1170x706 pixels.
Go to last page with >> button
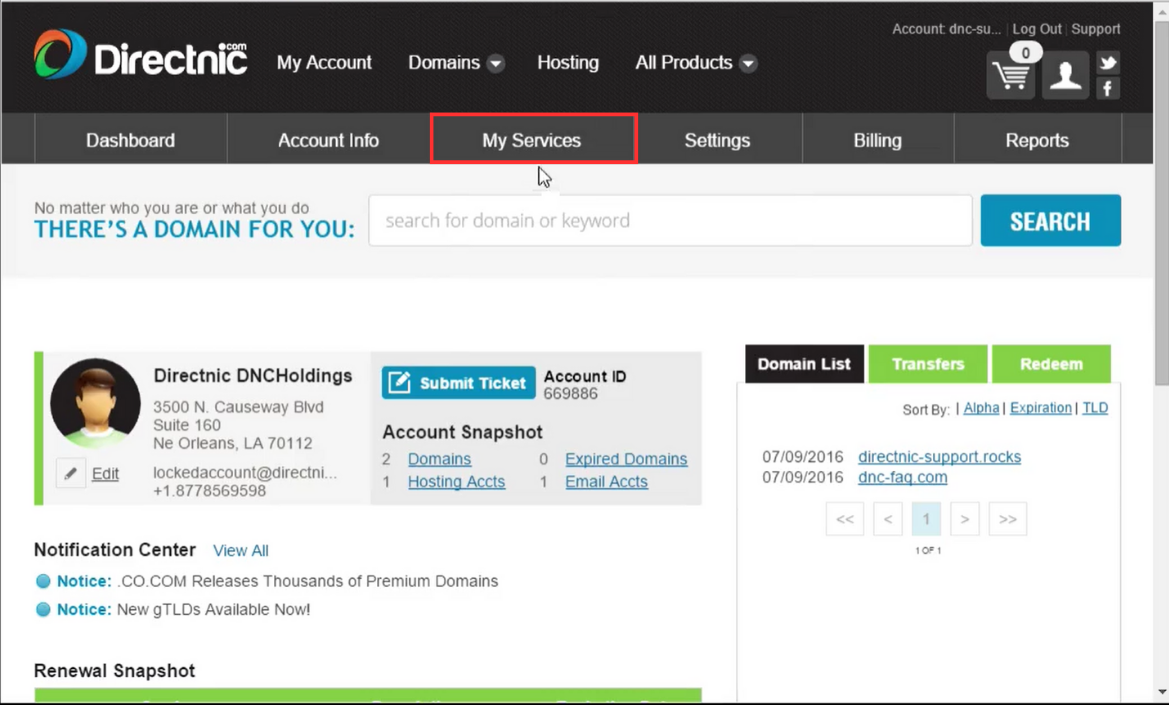pyautogui.click(x=1008, y=519)
